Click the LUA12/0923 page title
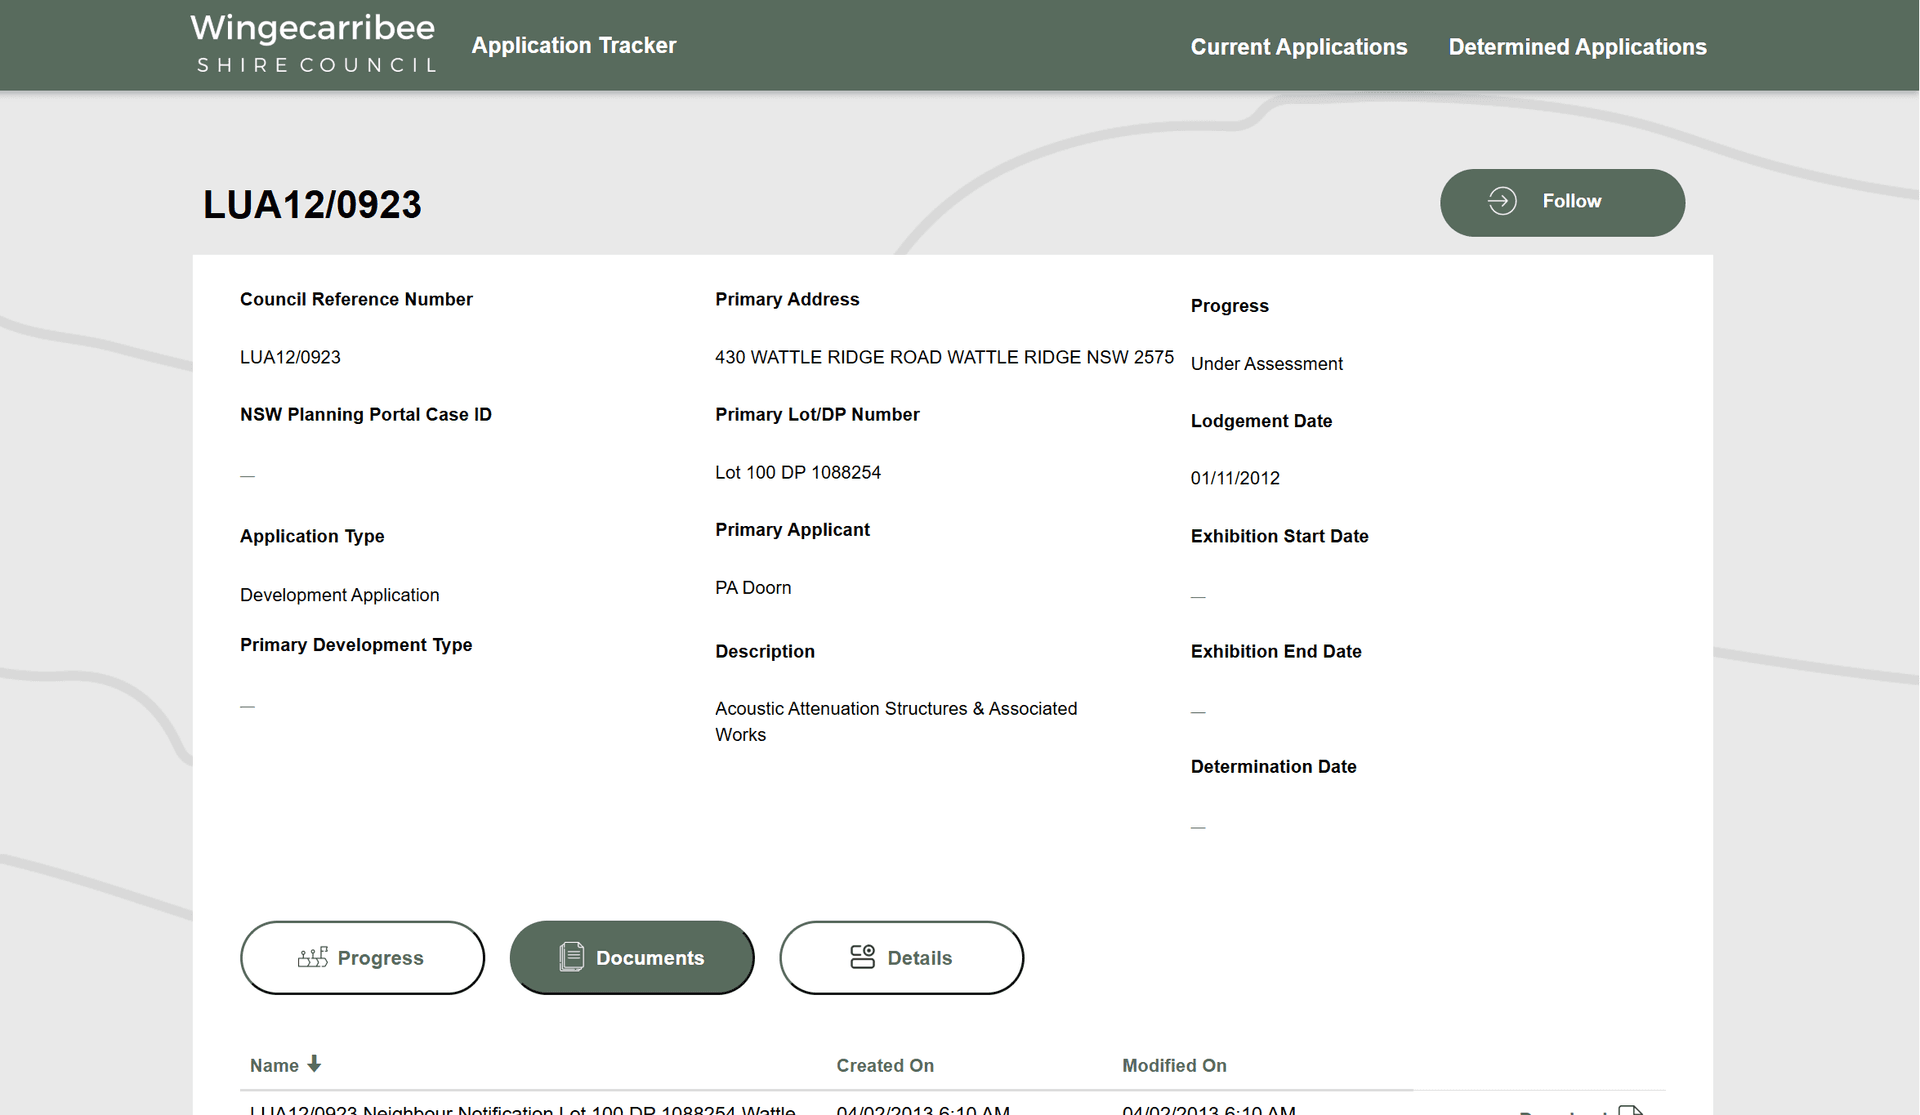The width and height of the screenshot is (1920, 1115). 311,204
